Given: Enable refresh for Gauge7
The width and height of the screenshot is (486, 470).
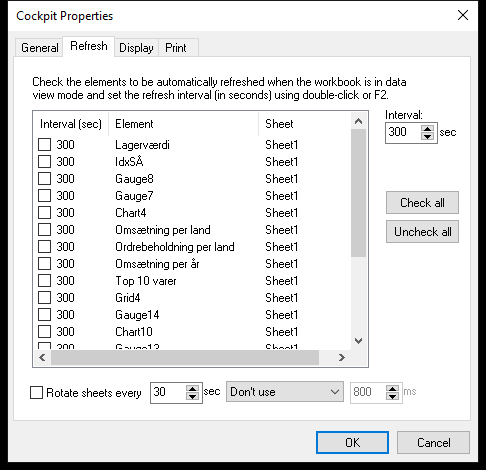Looking at the screenshot, I should pos(44,196).
